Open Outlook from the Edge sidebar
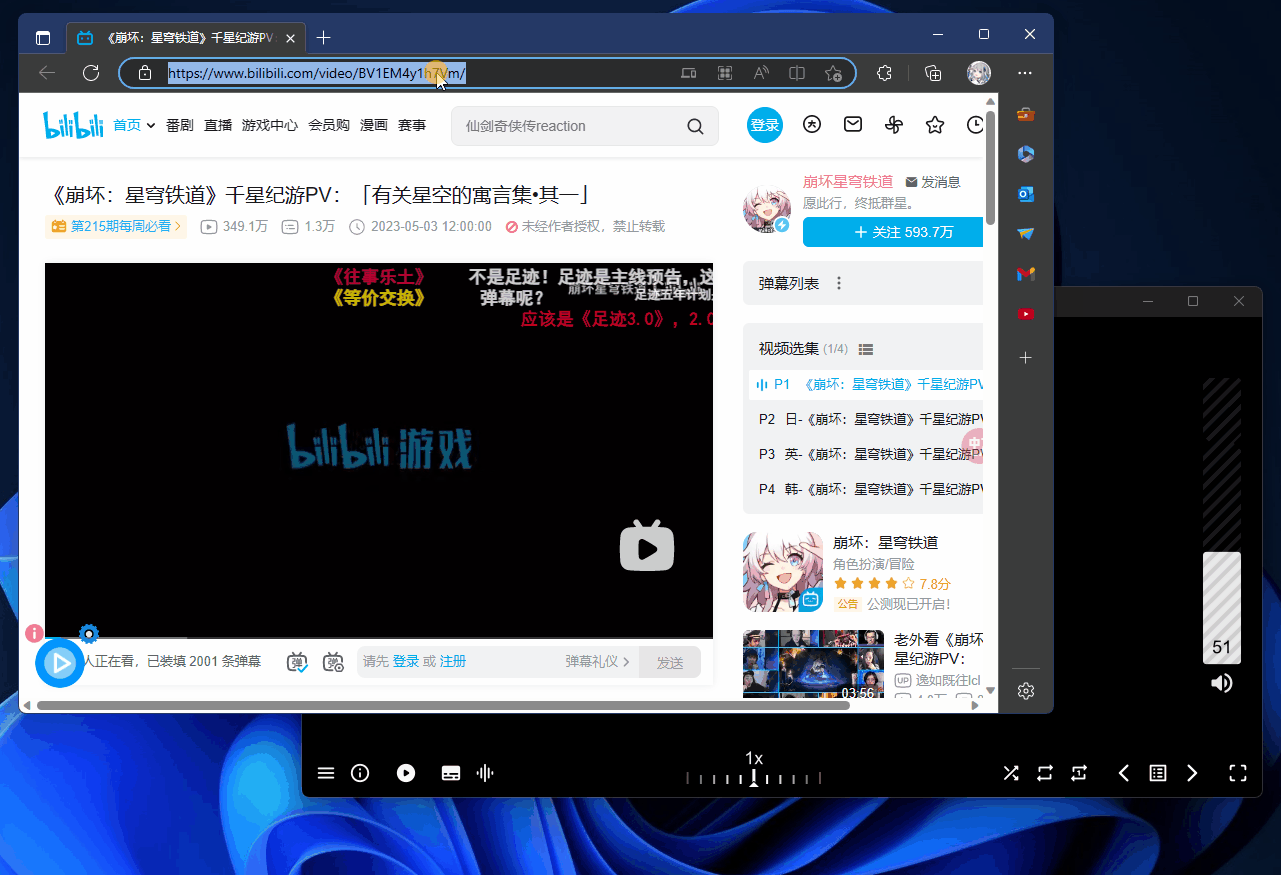The height and width of the screenshot is (875, 1281). click(1025, 194)
